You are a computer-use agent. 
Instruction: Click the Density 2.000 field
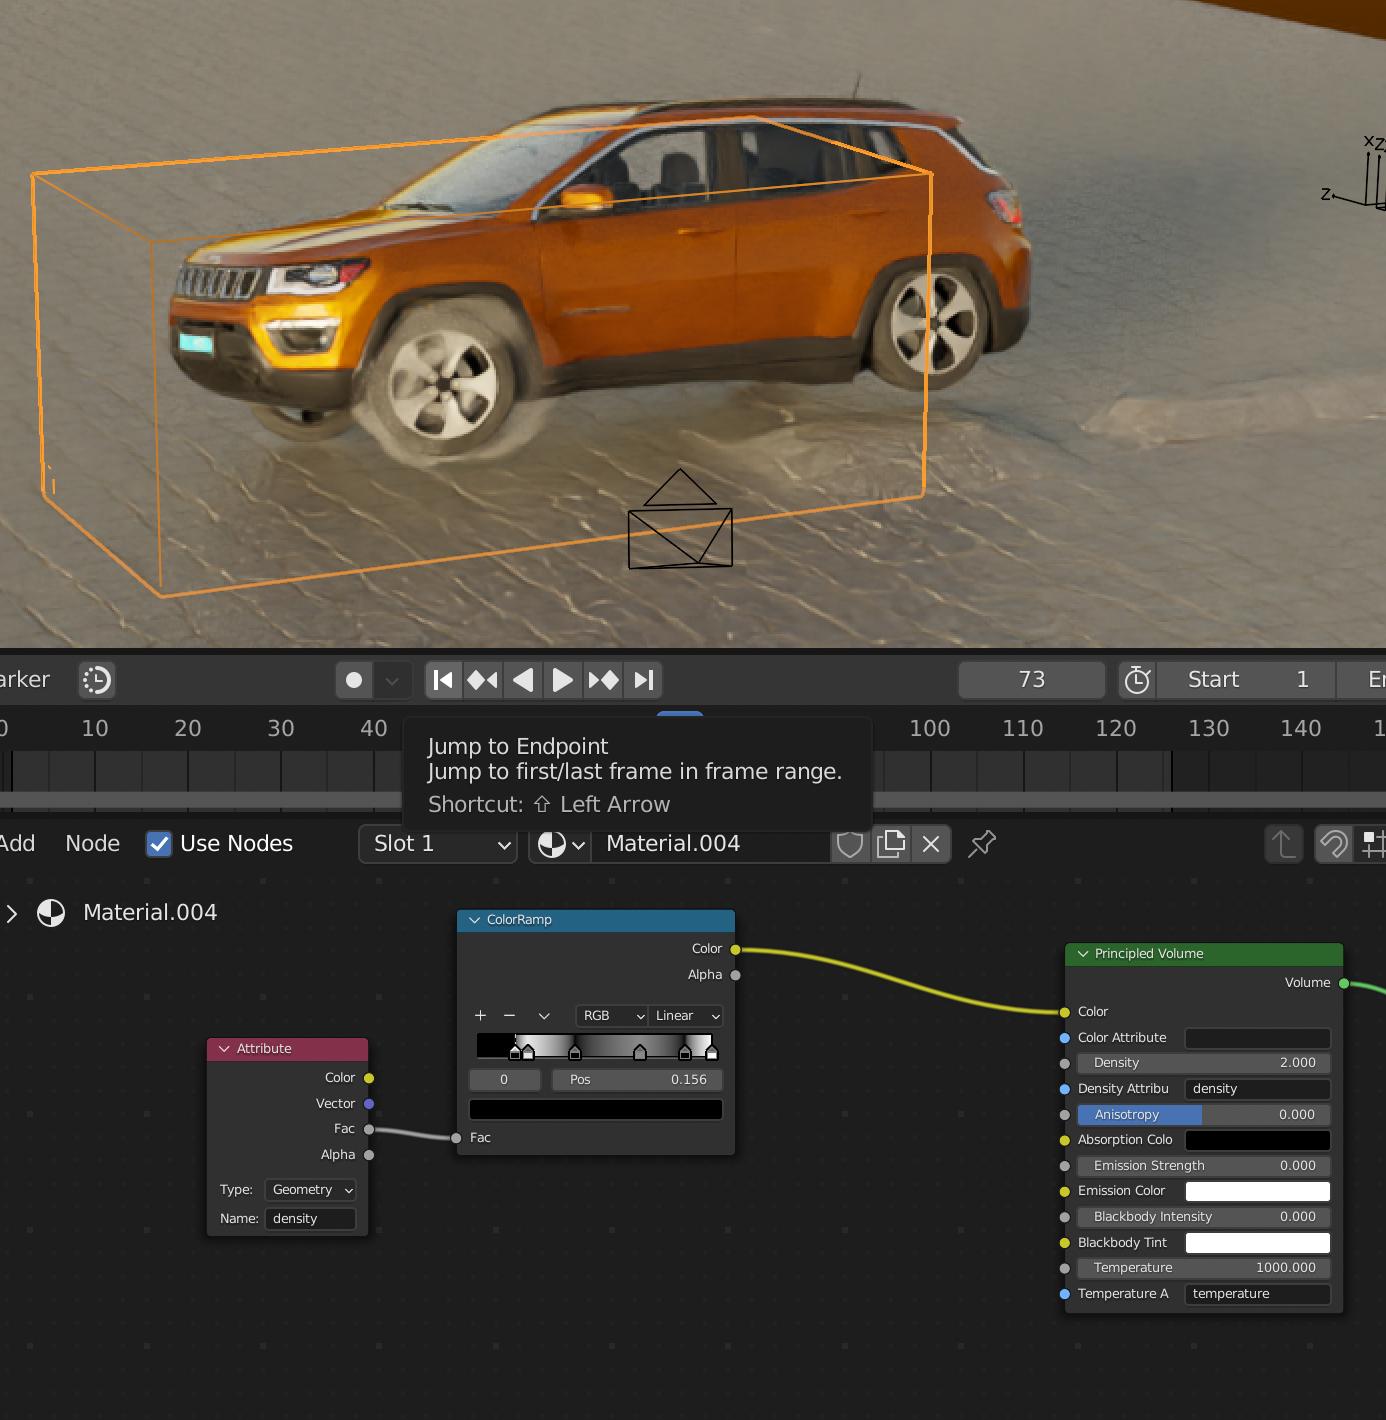click(x=1204, y=1063)
